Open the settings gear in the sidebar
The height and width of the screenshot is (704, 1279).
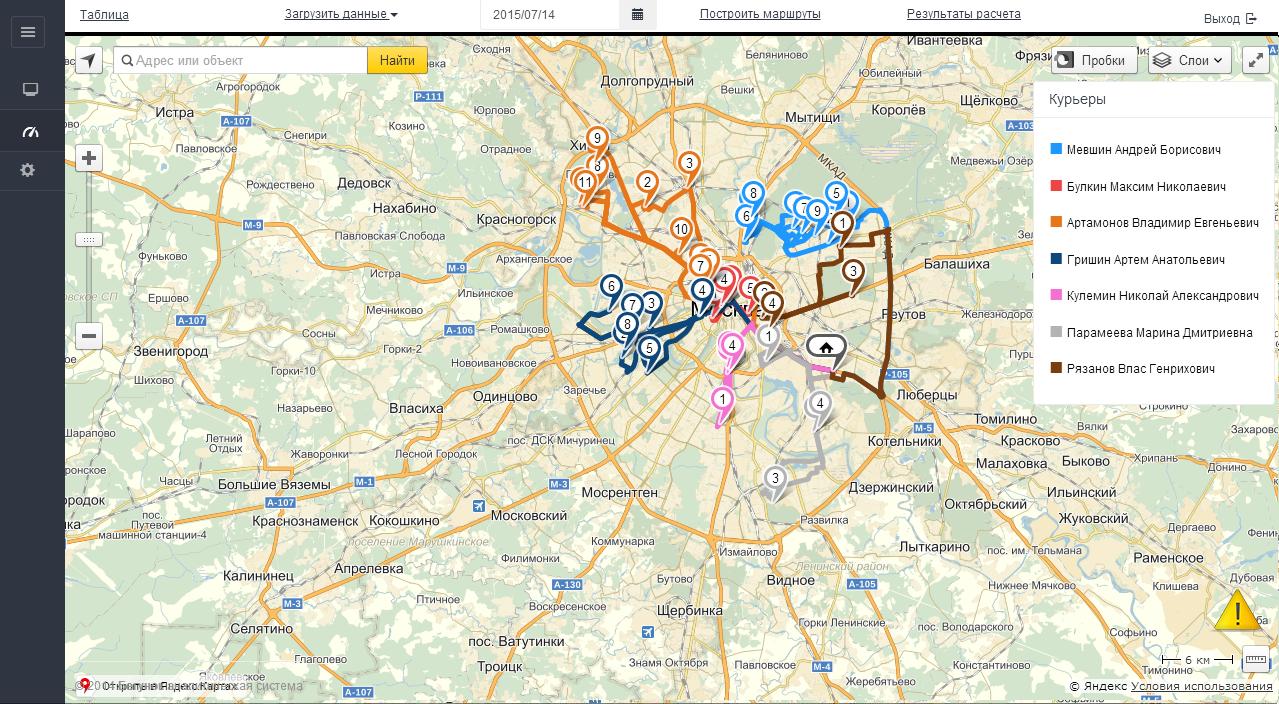pyautogui.click(x=28, y=170)
